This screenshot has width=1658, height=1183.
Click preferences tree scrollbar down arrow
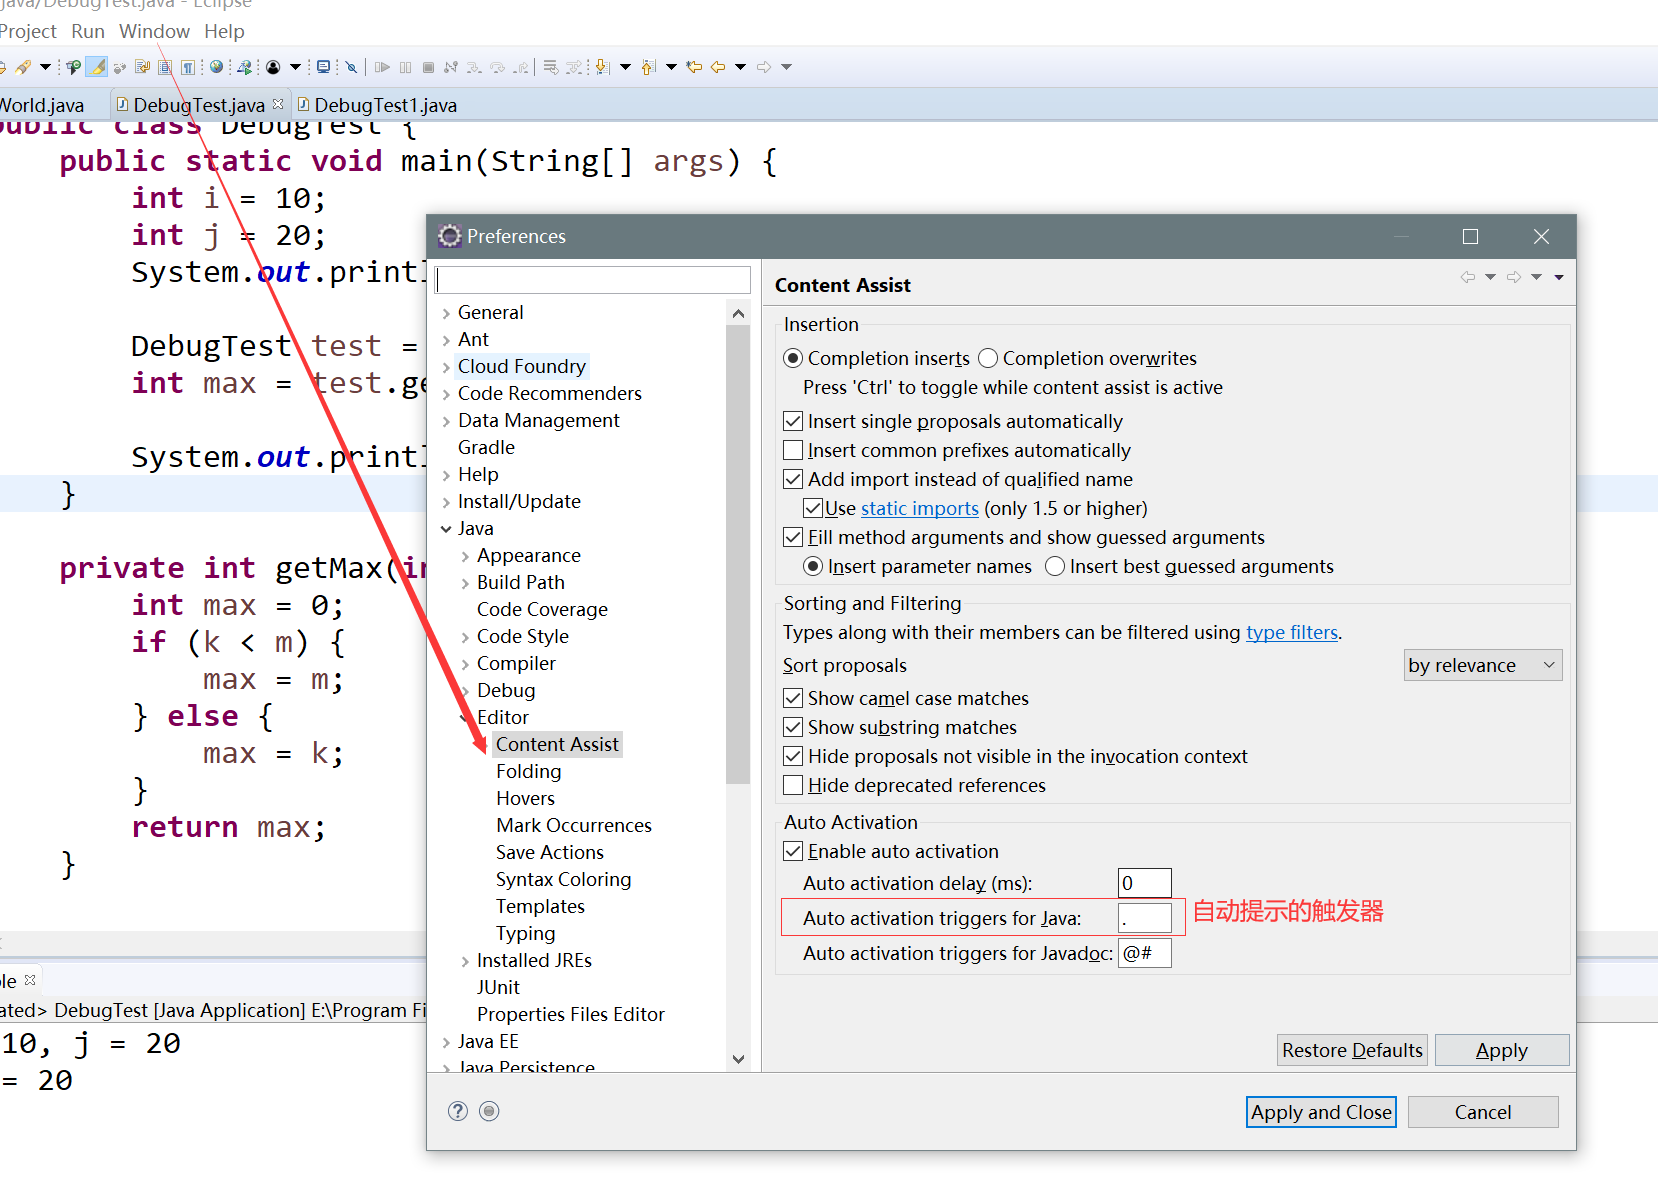pyautogui.click(x=738, y=1059)
